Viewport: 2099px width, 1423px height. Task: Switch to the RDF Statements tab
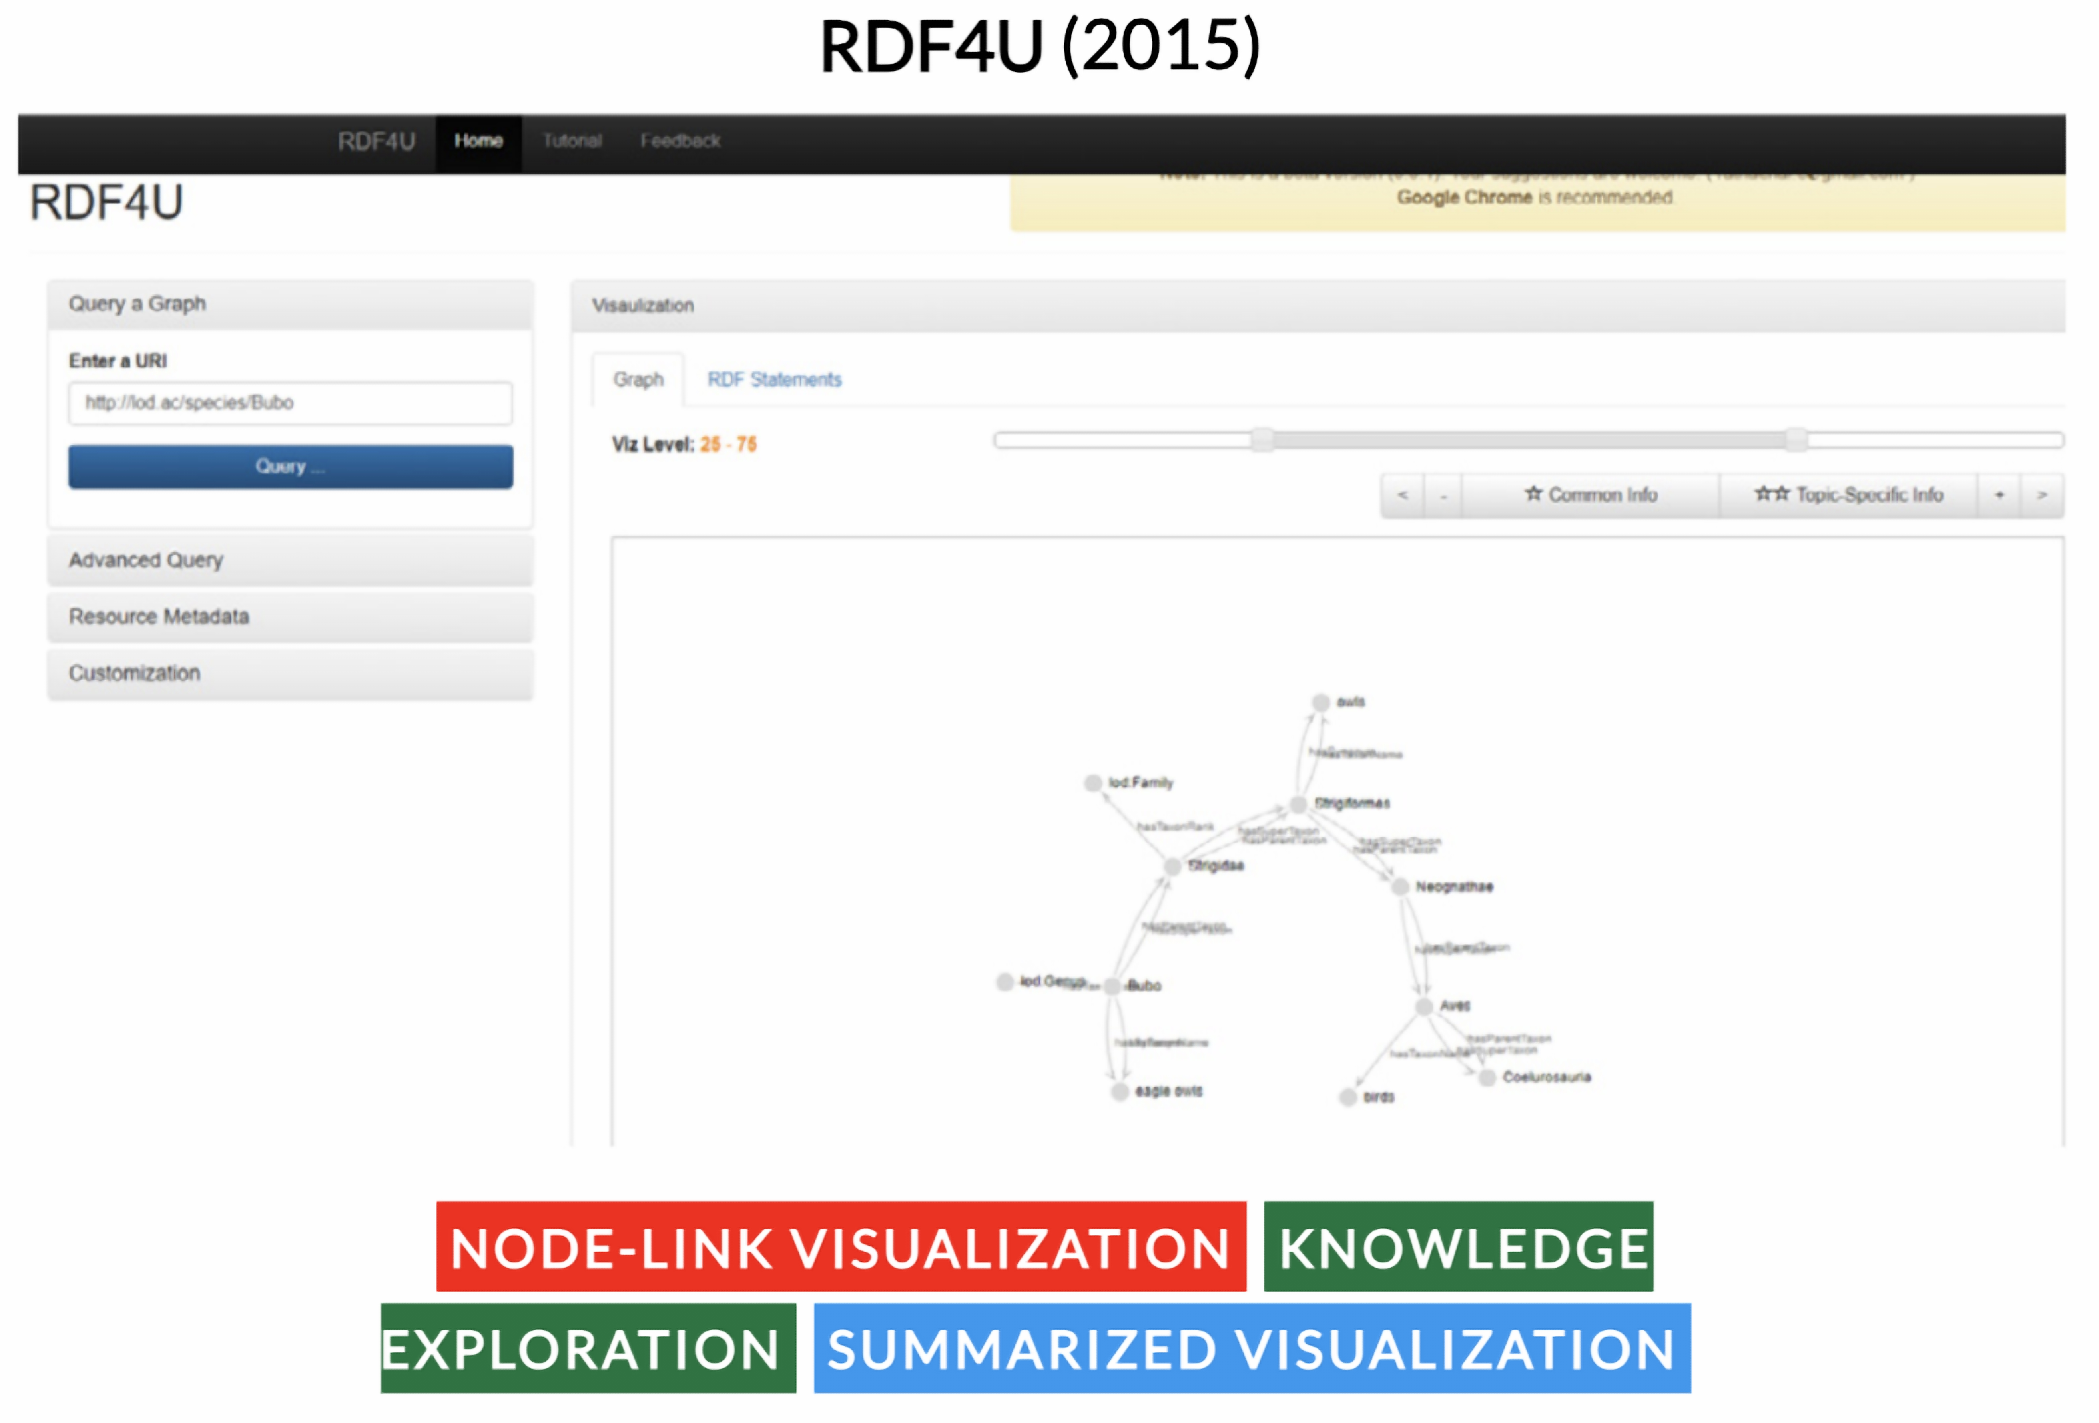coord(774,380)
